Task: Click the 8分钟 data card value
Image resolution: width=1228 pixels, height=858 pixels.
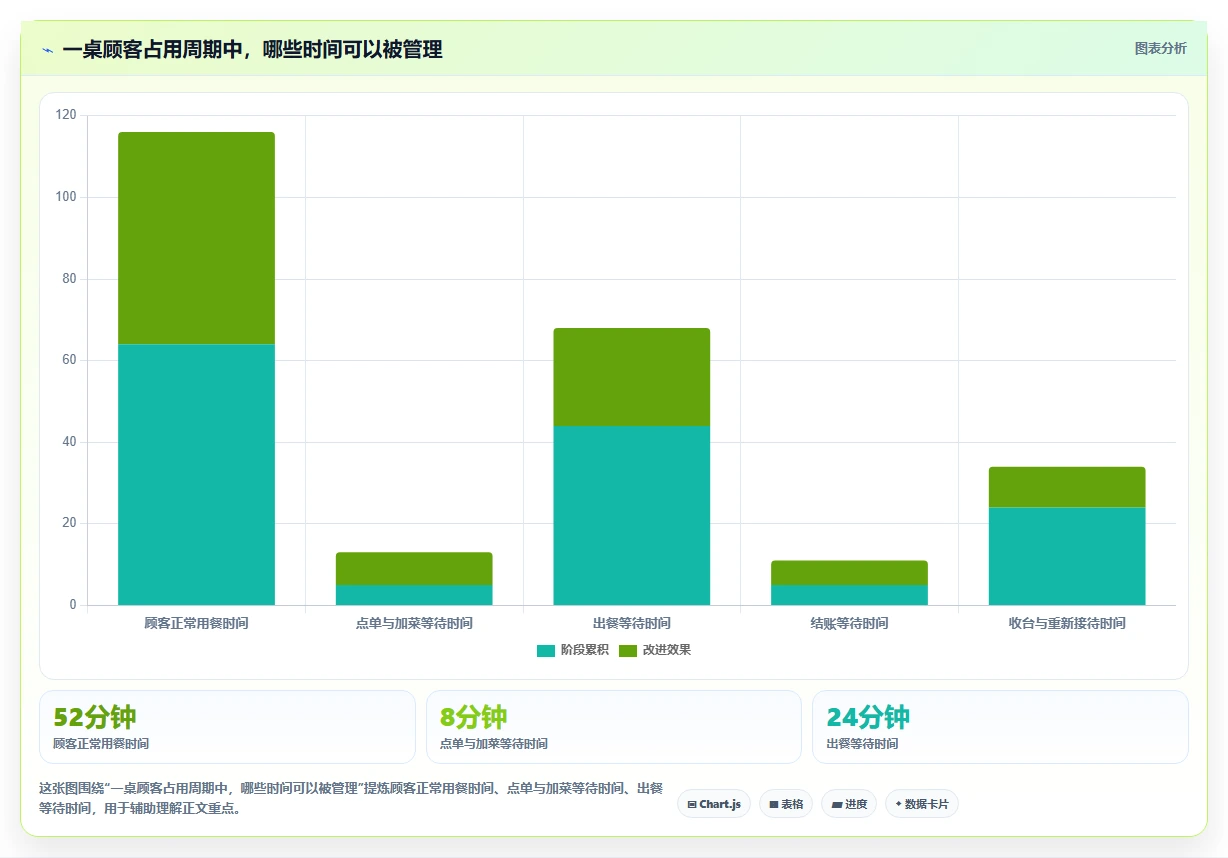Action: click(474, 717)
